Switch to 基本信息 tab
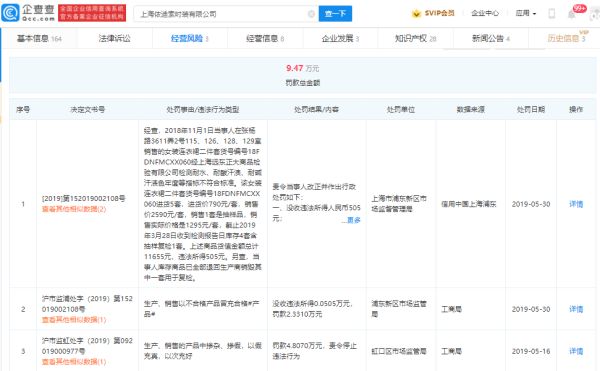This screenshot has width=600, height=371. click(39, 38)
